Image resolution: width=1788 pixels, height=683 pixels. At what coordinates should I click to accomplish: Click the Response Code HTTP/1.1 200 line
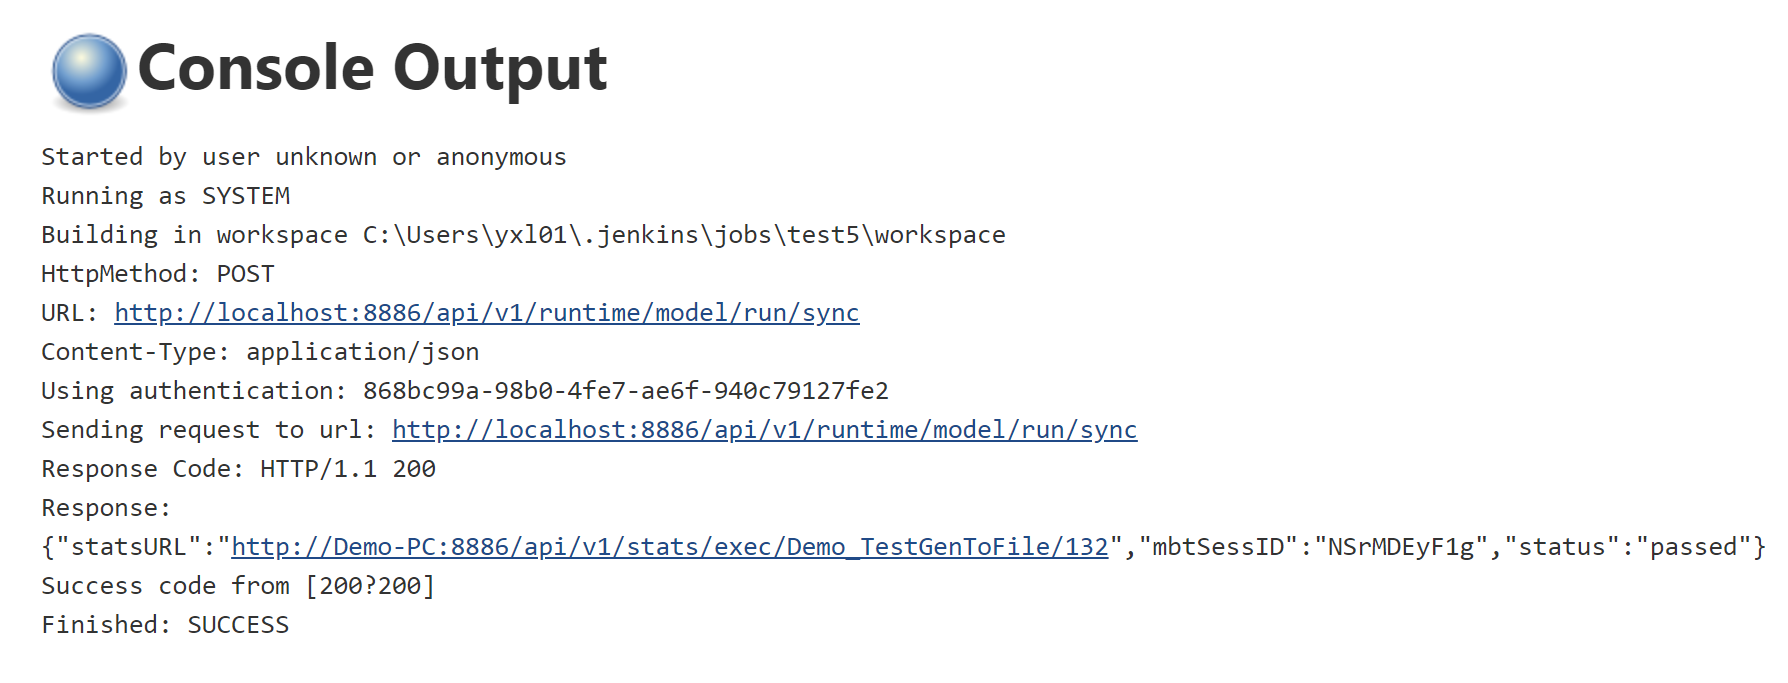click(238, 469)
